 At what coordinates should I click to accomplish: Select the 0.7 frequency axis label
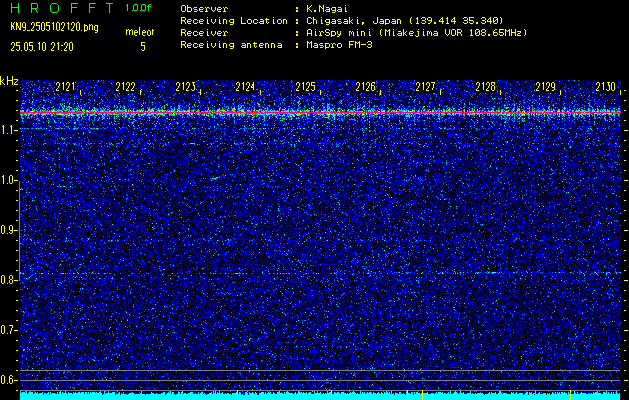pos(8,330)
